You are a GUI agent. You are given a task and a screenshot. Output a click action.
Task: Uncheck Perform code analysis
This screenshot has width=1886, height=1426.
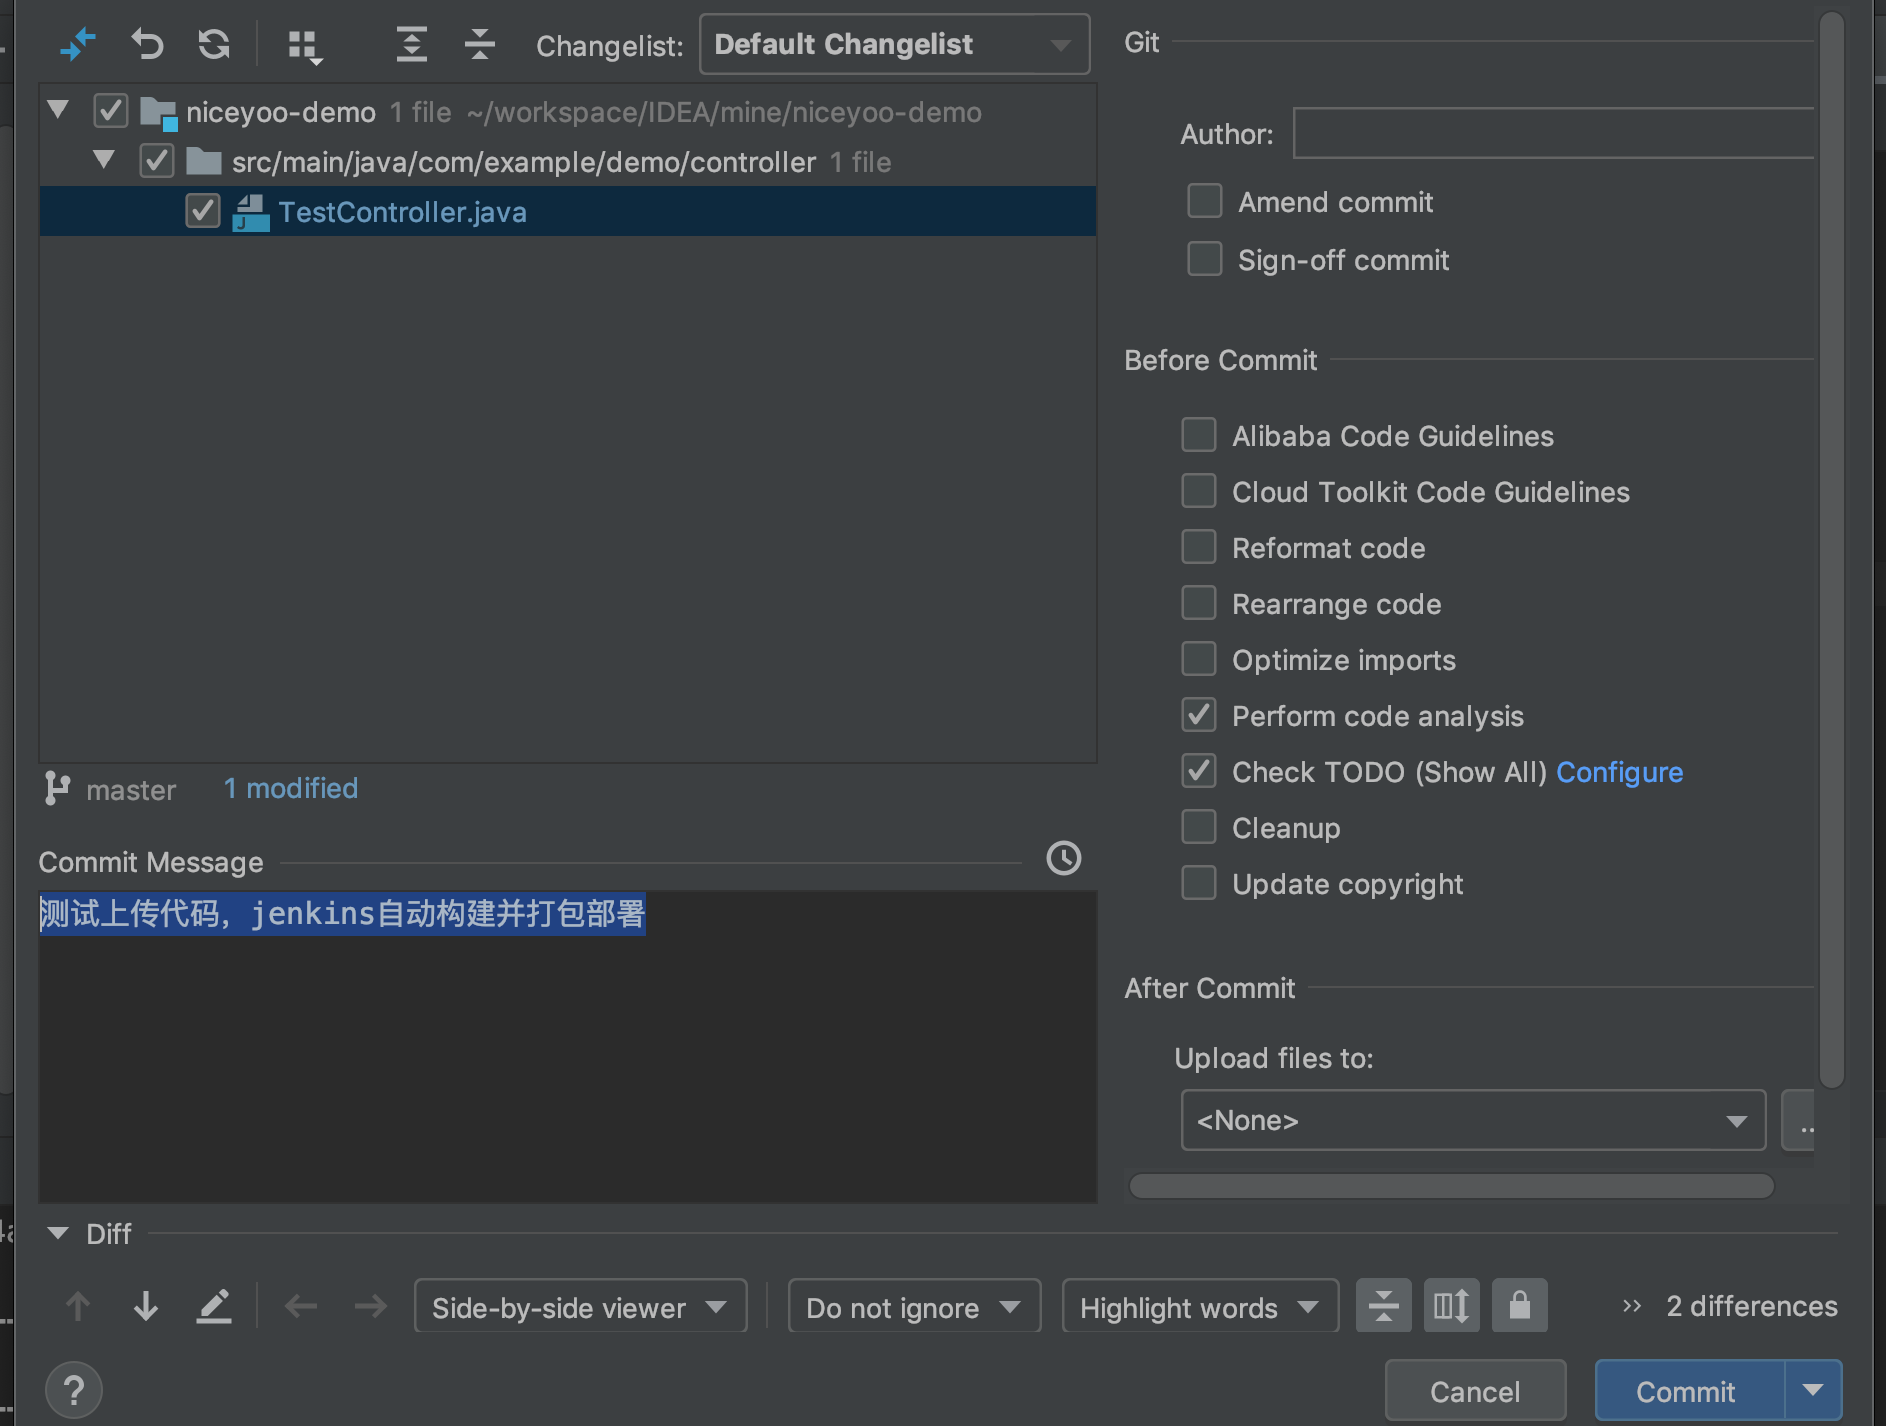(1199, 715)
